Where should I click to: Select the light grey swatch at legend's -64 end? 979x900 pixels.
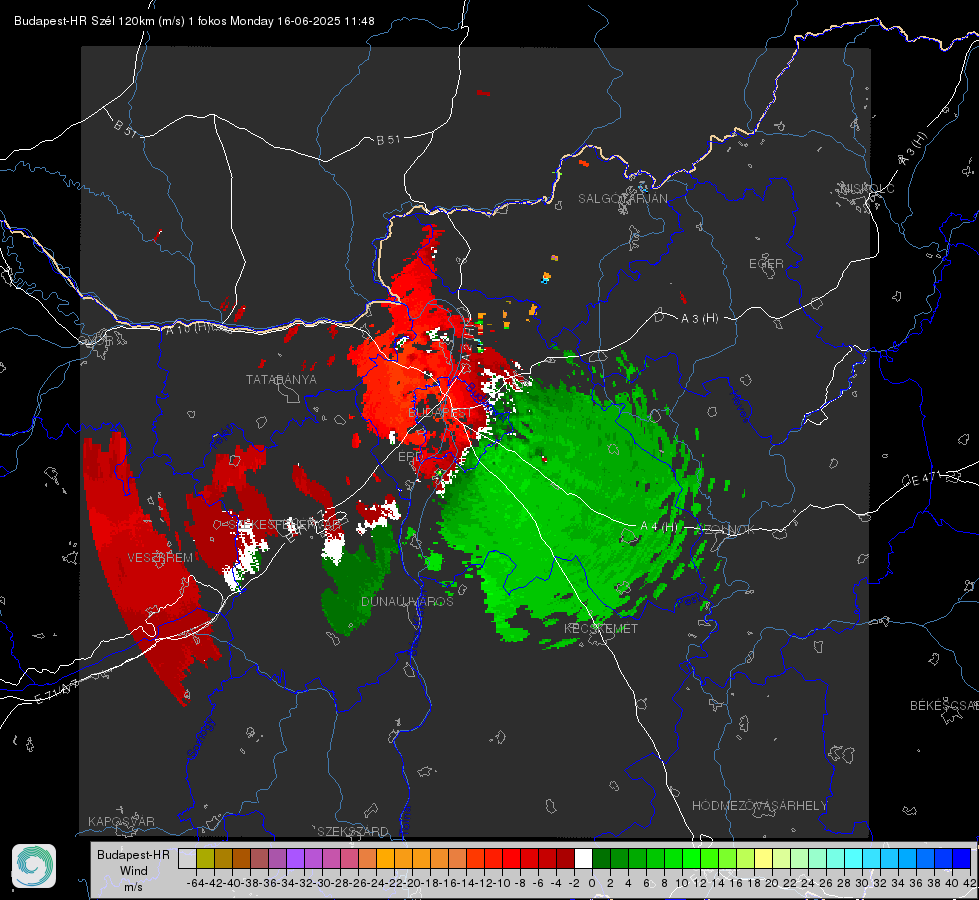(187, 858)
